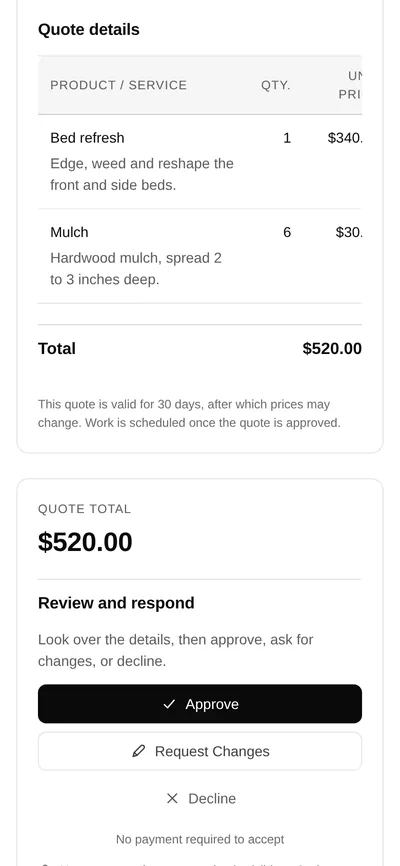
Task: Click the Bed refresh description text
Action: pos(142,175)
